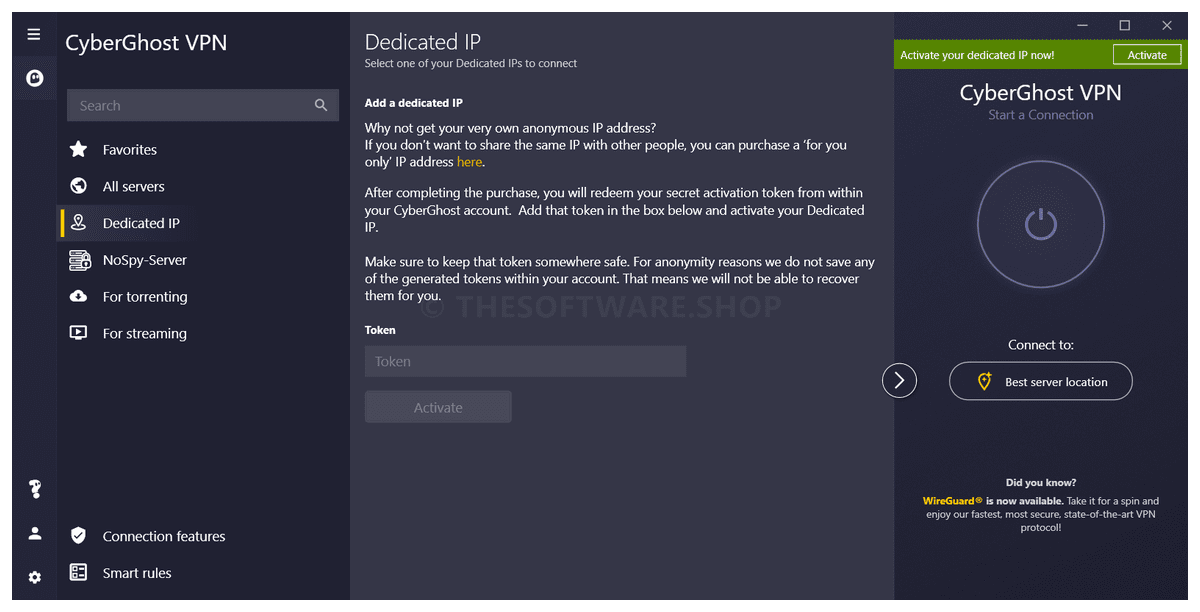
Task: Click the location pin in Best server button
Action: pos(984,381)
